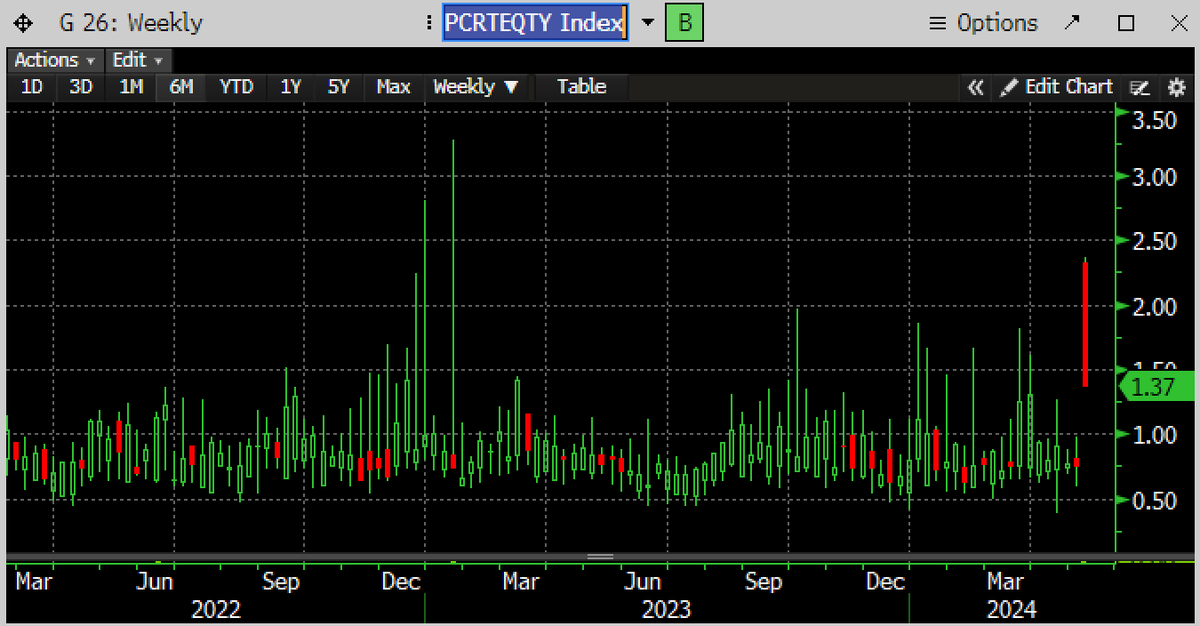
Task: Click the double left chevron collapse icon
Action: [976, 87]
